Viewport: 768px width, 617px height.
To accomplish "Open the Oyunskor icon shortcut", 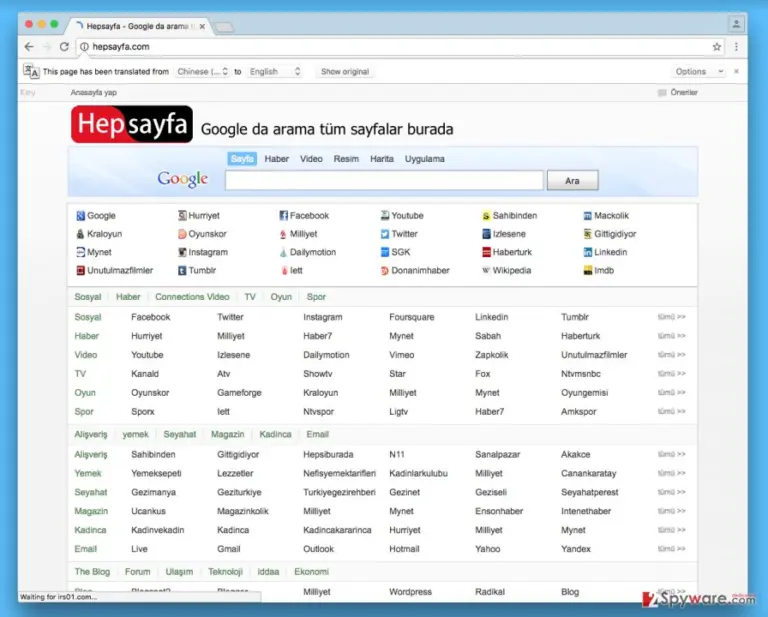I will coord(182,234).
